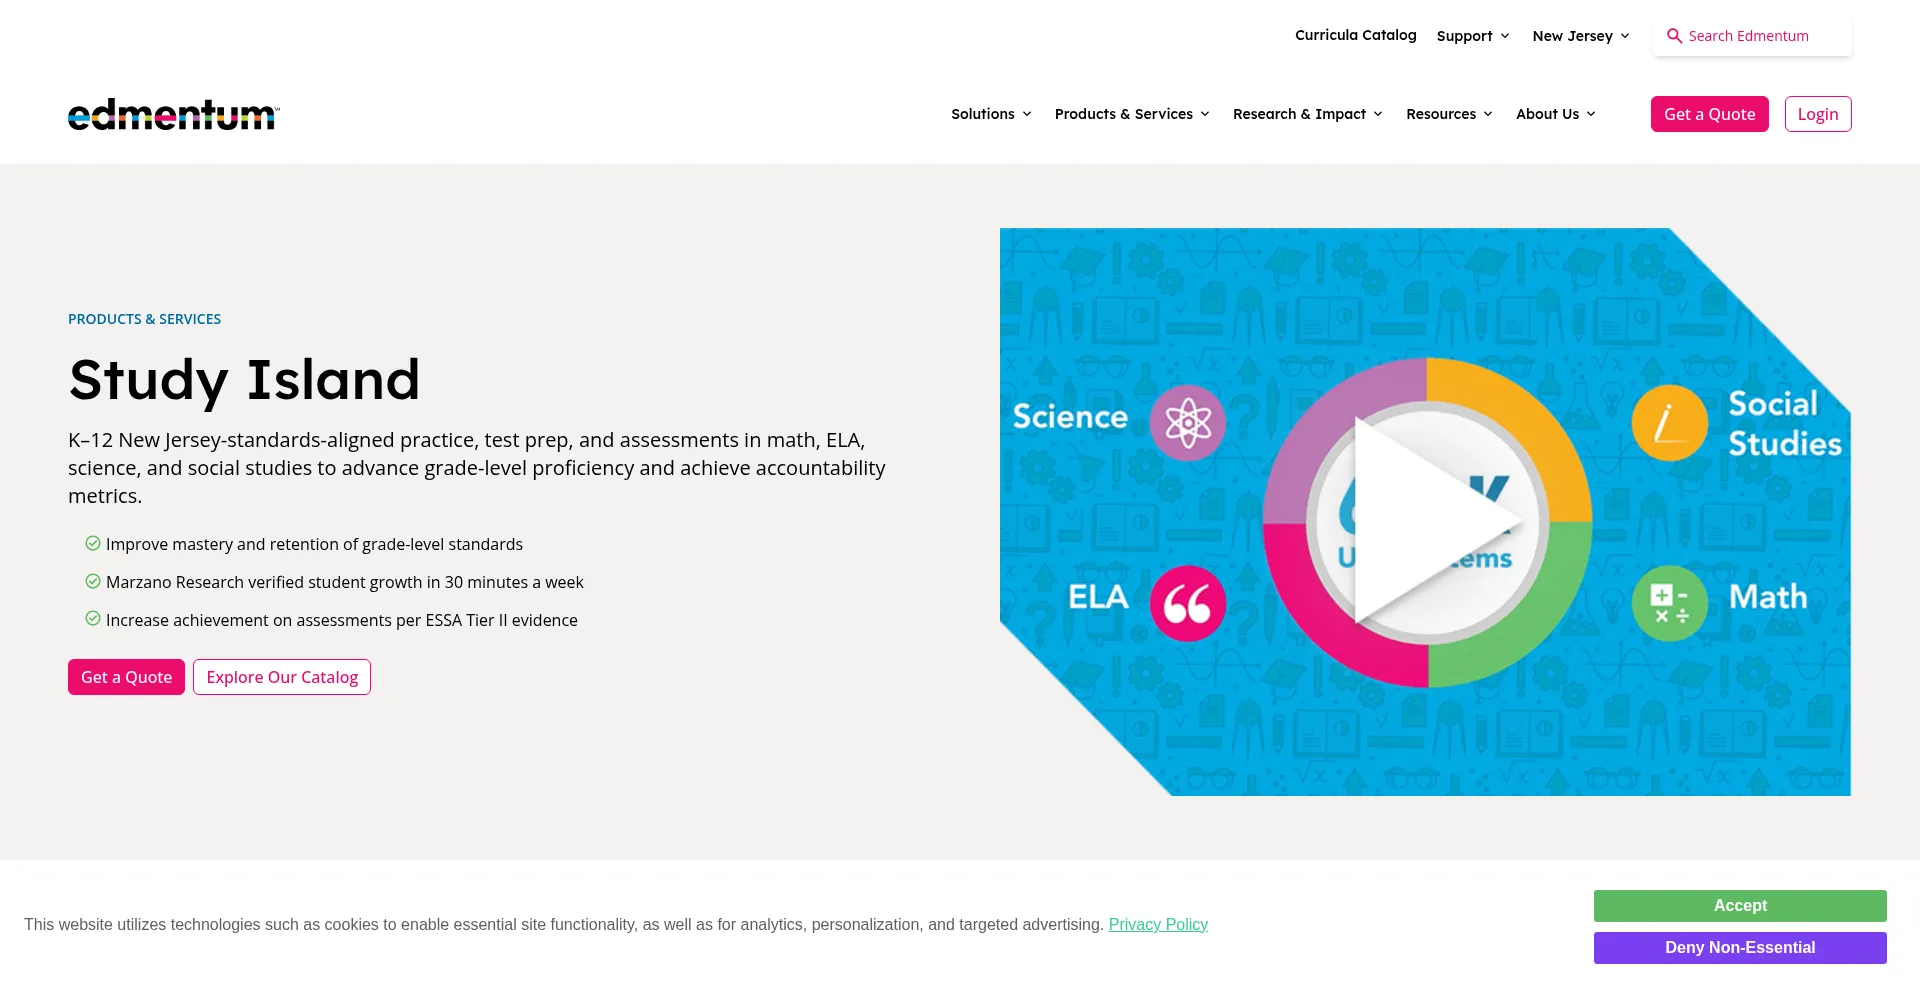
Task: Click the Science atom icon
Action: click(x=1187, y=422)
